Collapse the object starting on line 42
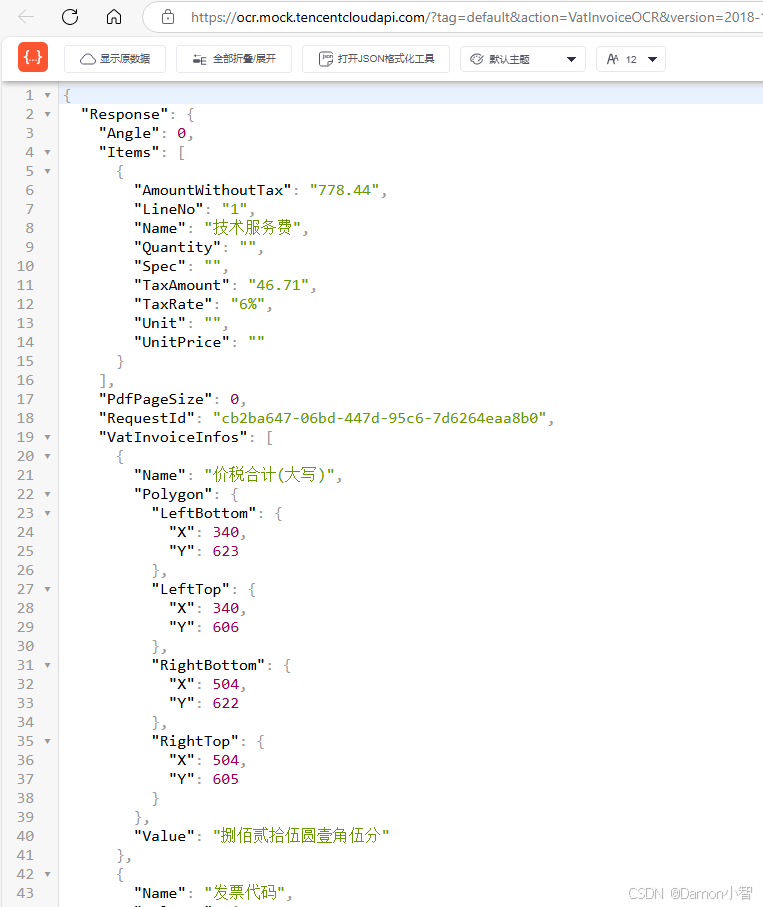 47,875
